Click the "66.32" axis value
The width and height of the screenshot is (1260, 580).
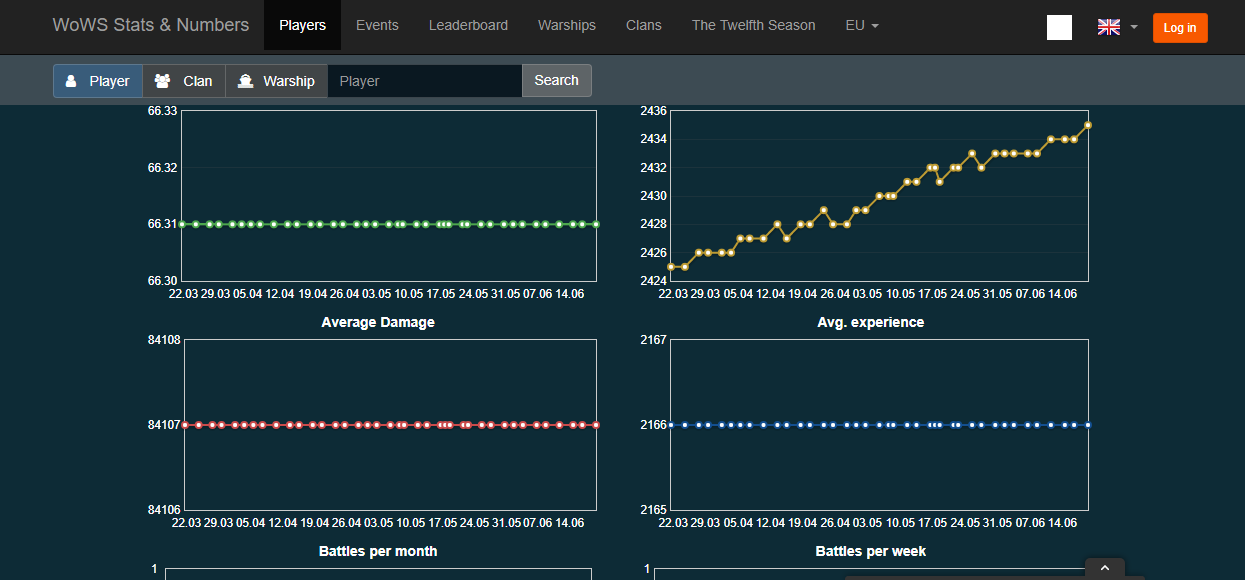[162, 167]
